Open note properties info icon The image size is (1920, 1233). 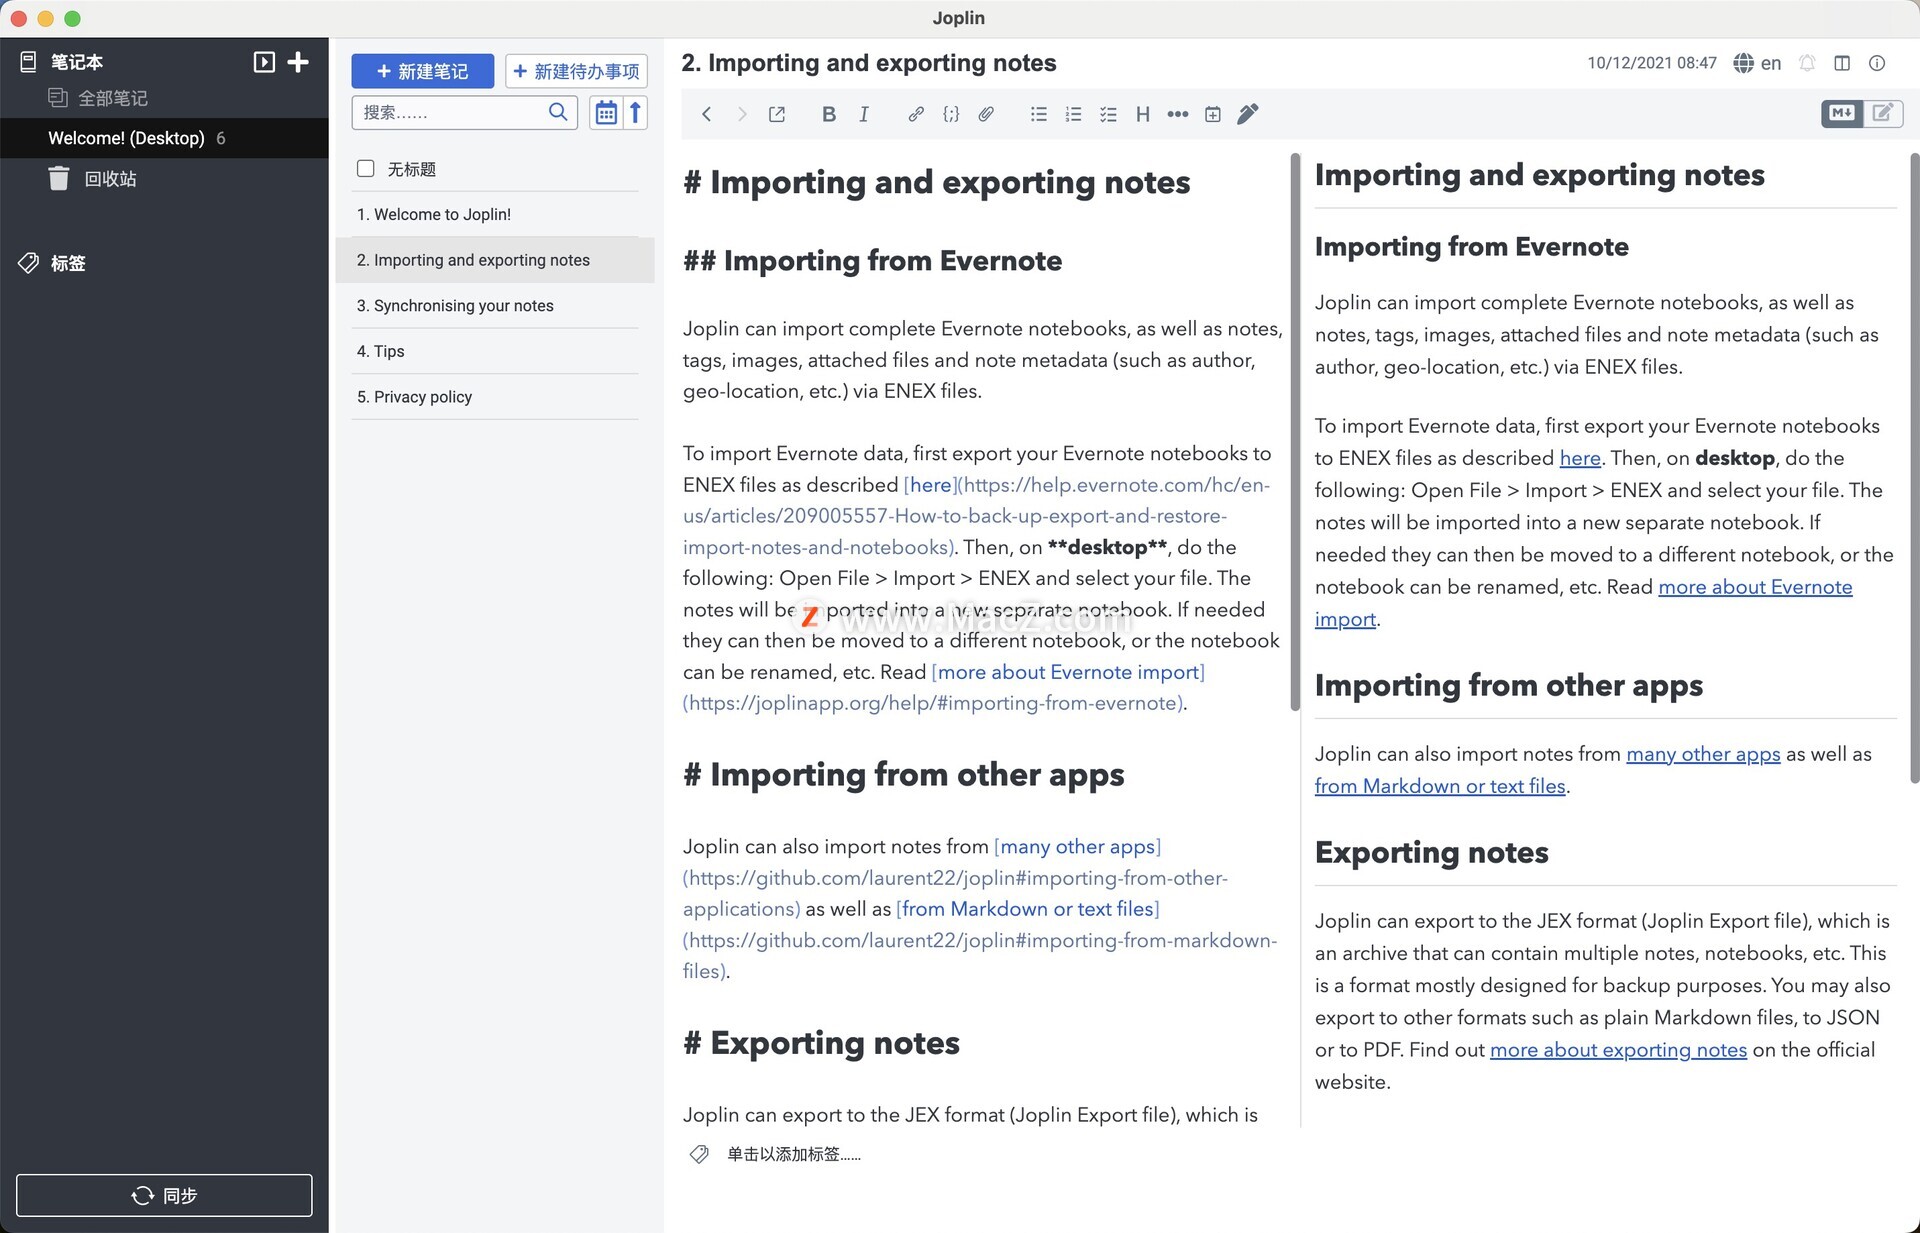(x=1877, y=63)
